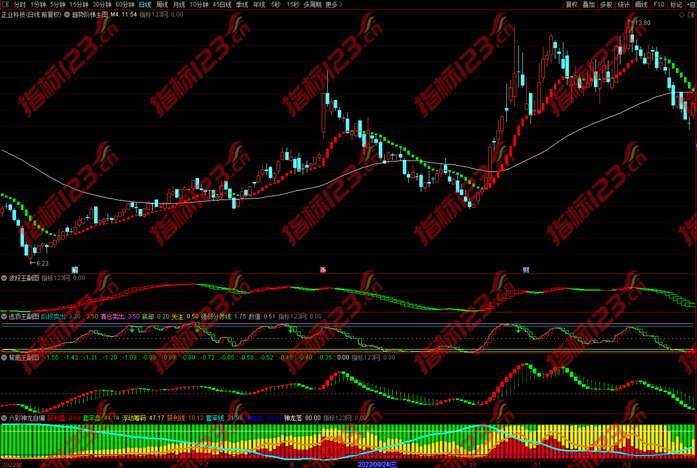Switch chart to 60分钟 period
The width and height of the screenshot is (697, 468).
point(124,4)
